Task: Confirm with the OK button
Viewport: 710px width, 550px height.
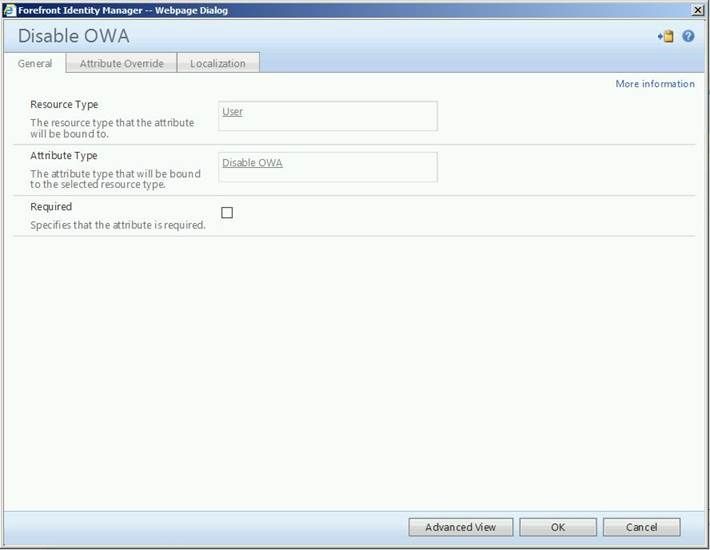Action: tap(558, 527)
